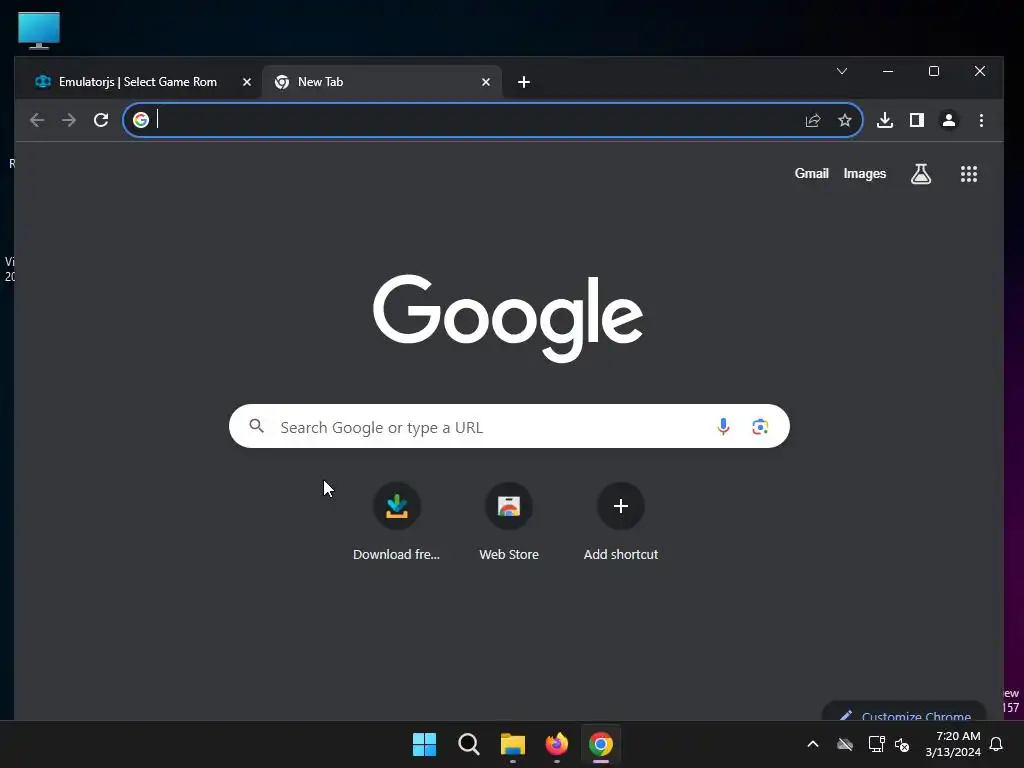Open the Chrome profile avatar
1024x768 pixels.
949,120
